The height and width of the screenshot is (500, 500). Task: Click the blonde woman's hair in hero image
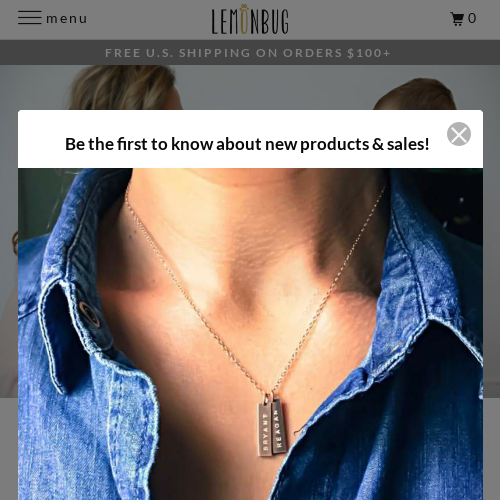click(123, 87)
